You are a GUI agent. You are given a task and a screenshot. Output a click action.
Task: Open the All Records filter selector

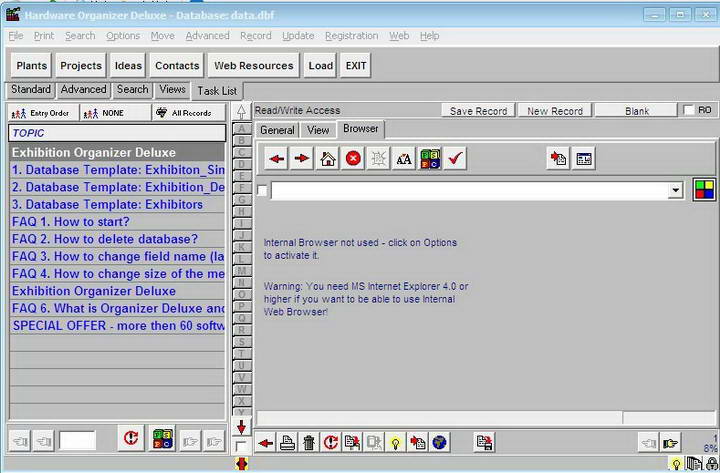coord(189,113)
